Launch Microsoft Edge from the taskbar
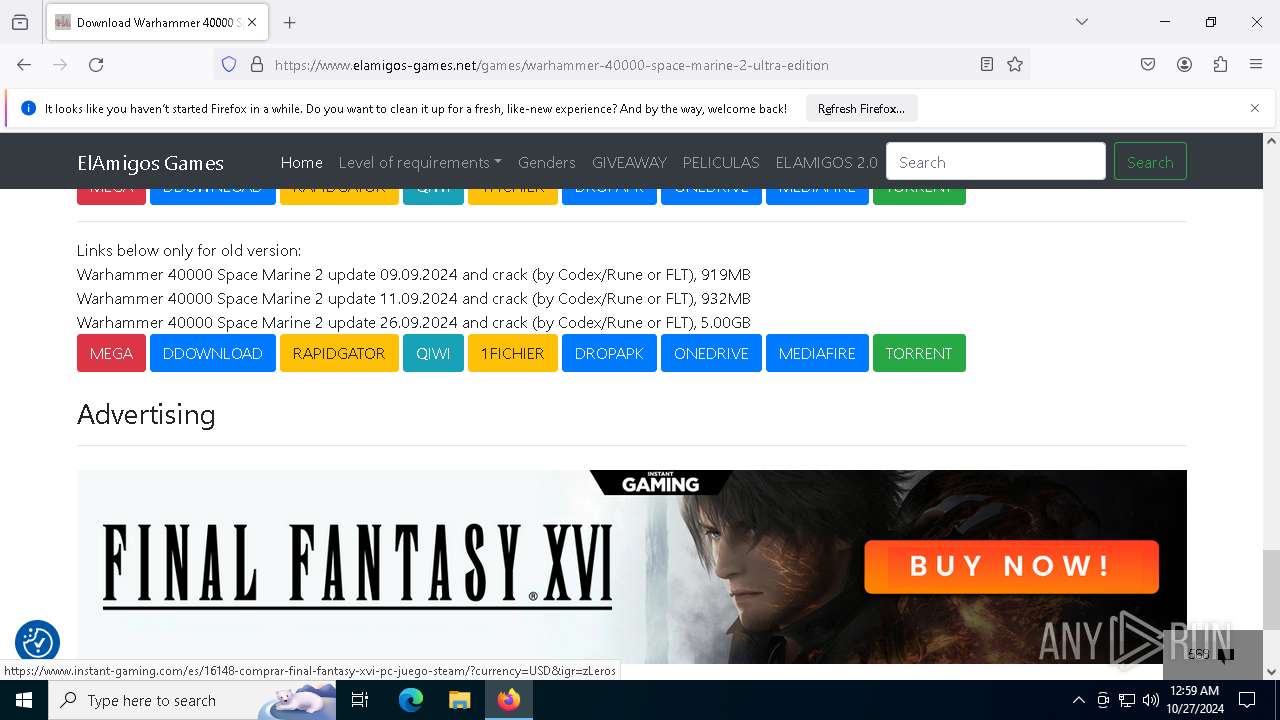This screenshot has width=1280, height=720. (410, 700)
